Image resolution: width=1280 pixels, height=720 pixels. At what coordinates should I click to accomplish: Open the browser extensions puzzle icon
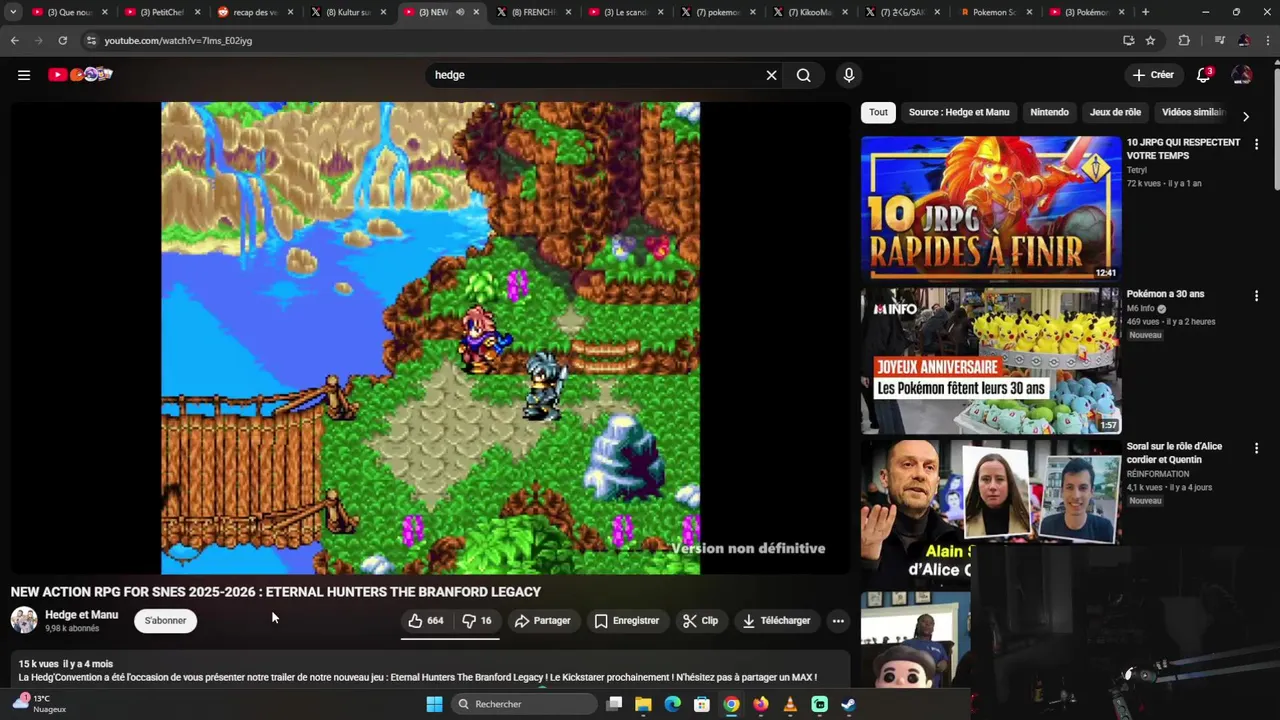tap(1184, 40)
